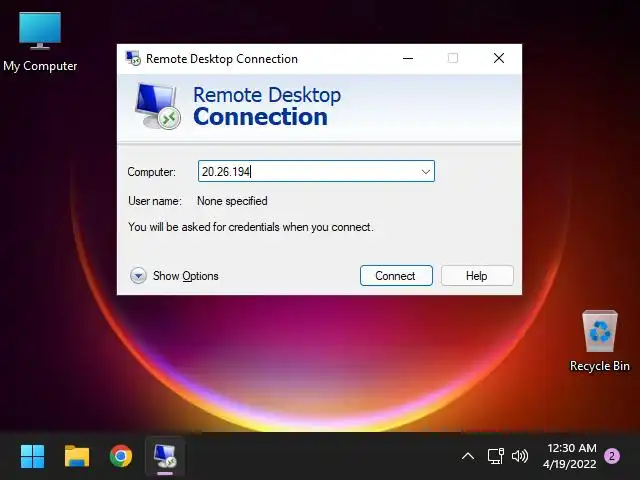Image resolution: width=640 pixels, height=480 pixels.
Task: Show hidden system tray icons
Action: [468, 456]
